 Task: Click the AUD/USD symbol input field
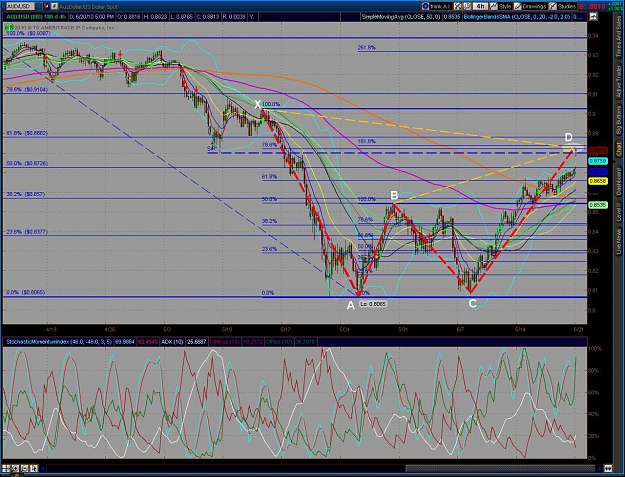tap(18, 6)
